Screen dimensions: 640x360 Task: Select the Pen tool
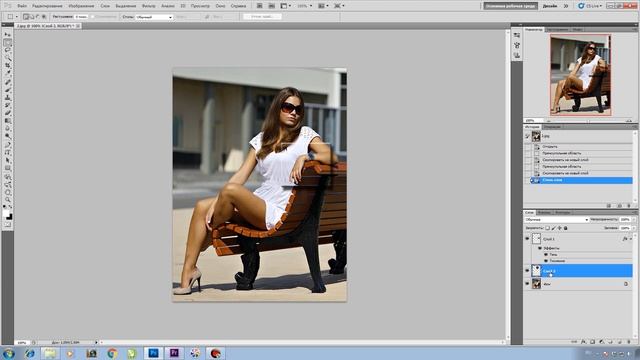click(x=8, y=145)
